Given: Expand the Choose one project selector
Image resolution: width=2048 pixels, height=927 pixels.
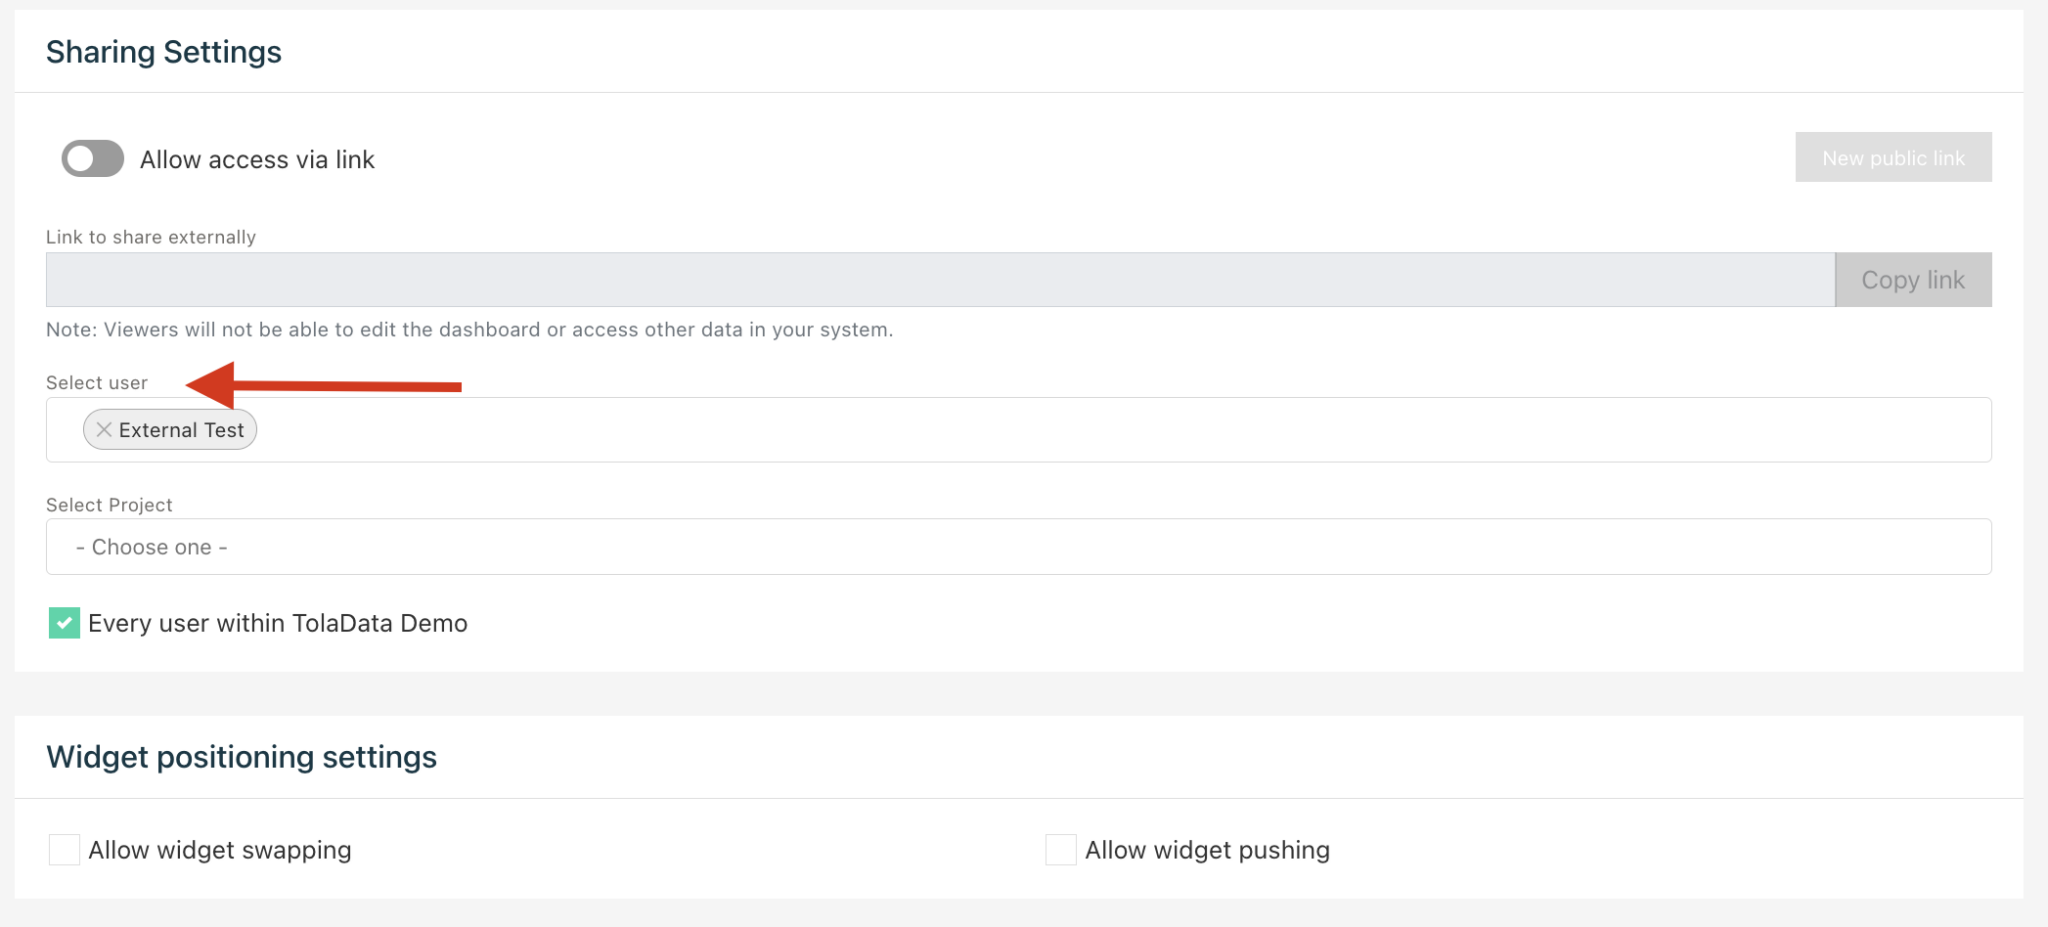Looking at the screenshot, I should click(x=1018, y=546).
